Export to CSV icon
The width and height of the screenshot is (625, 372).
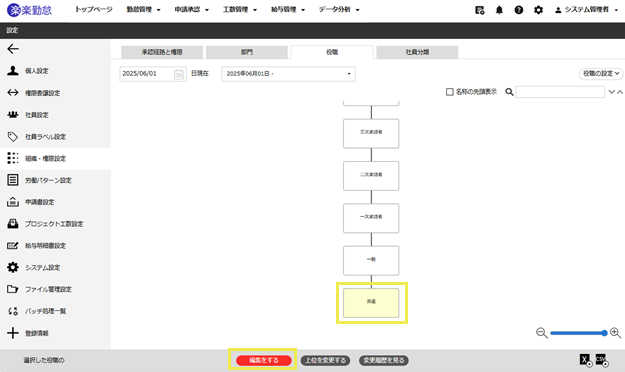[601, 360]
